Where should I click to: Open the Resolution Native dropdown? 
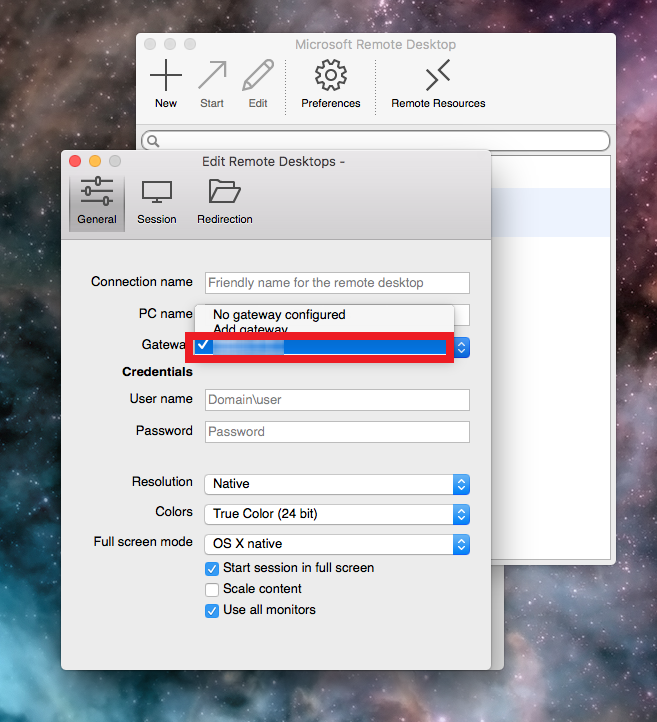[337, 484]
